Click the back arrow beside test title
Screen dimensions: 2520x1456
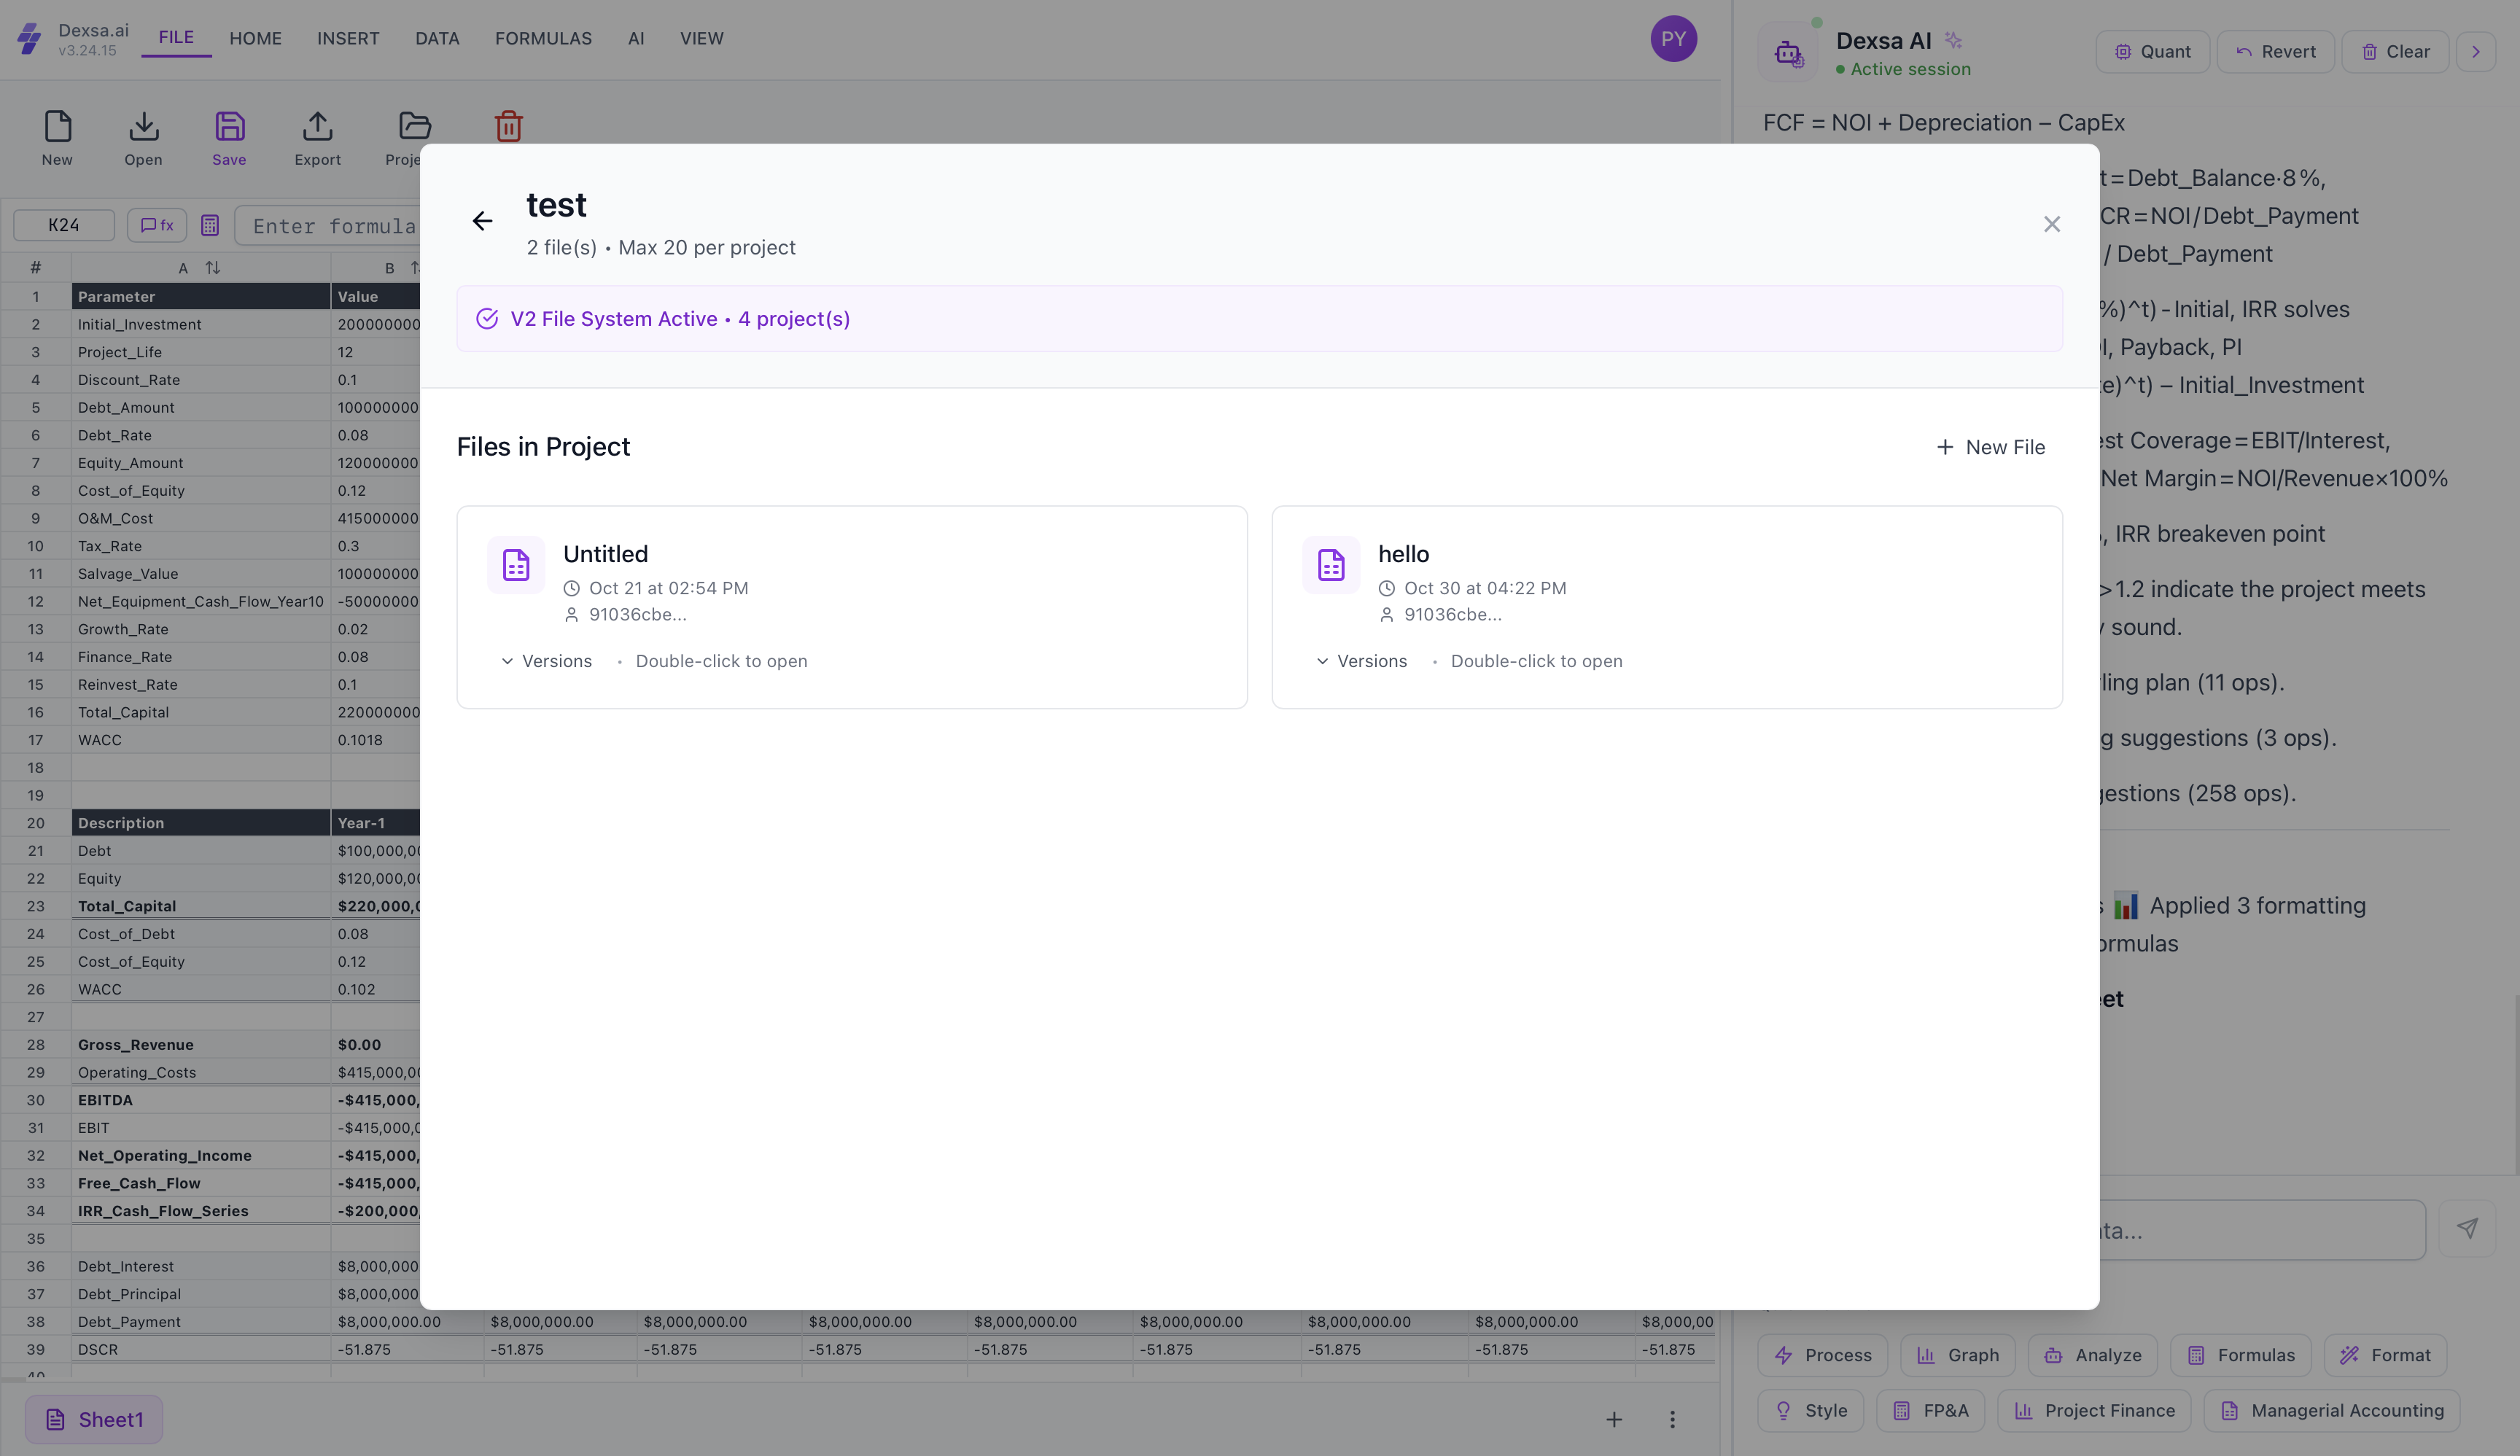pos(482,221)
